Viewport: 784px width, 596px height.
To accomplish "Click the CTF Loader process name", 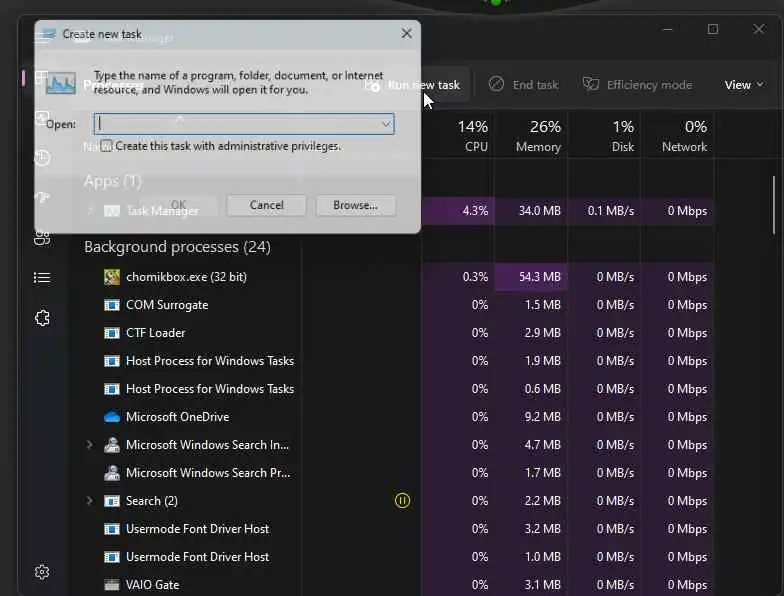I will [156, 333].
